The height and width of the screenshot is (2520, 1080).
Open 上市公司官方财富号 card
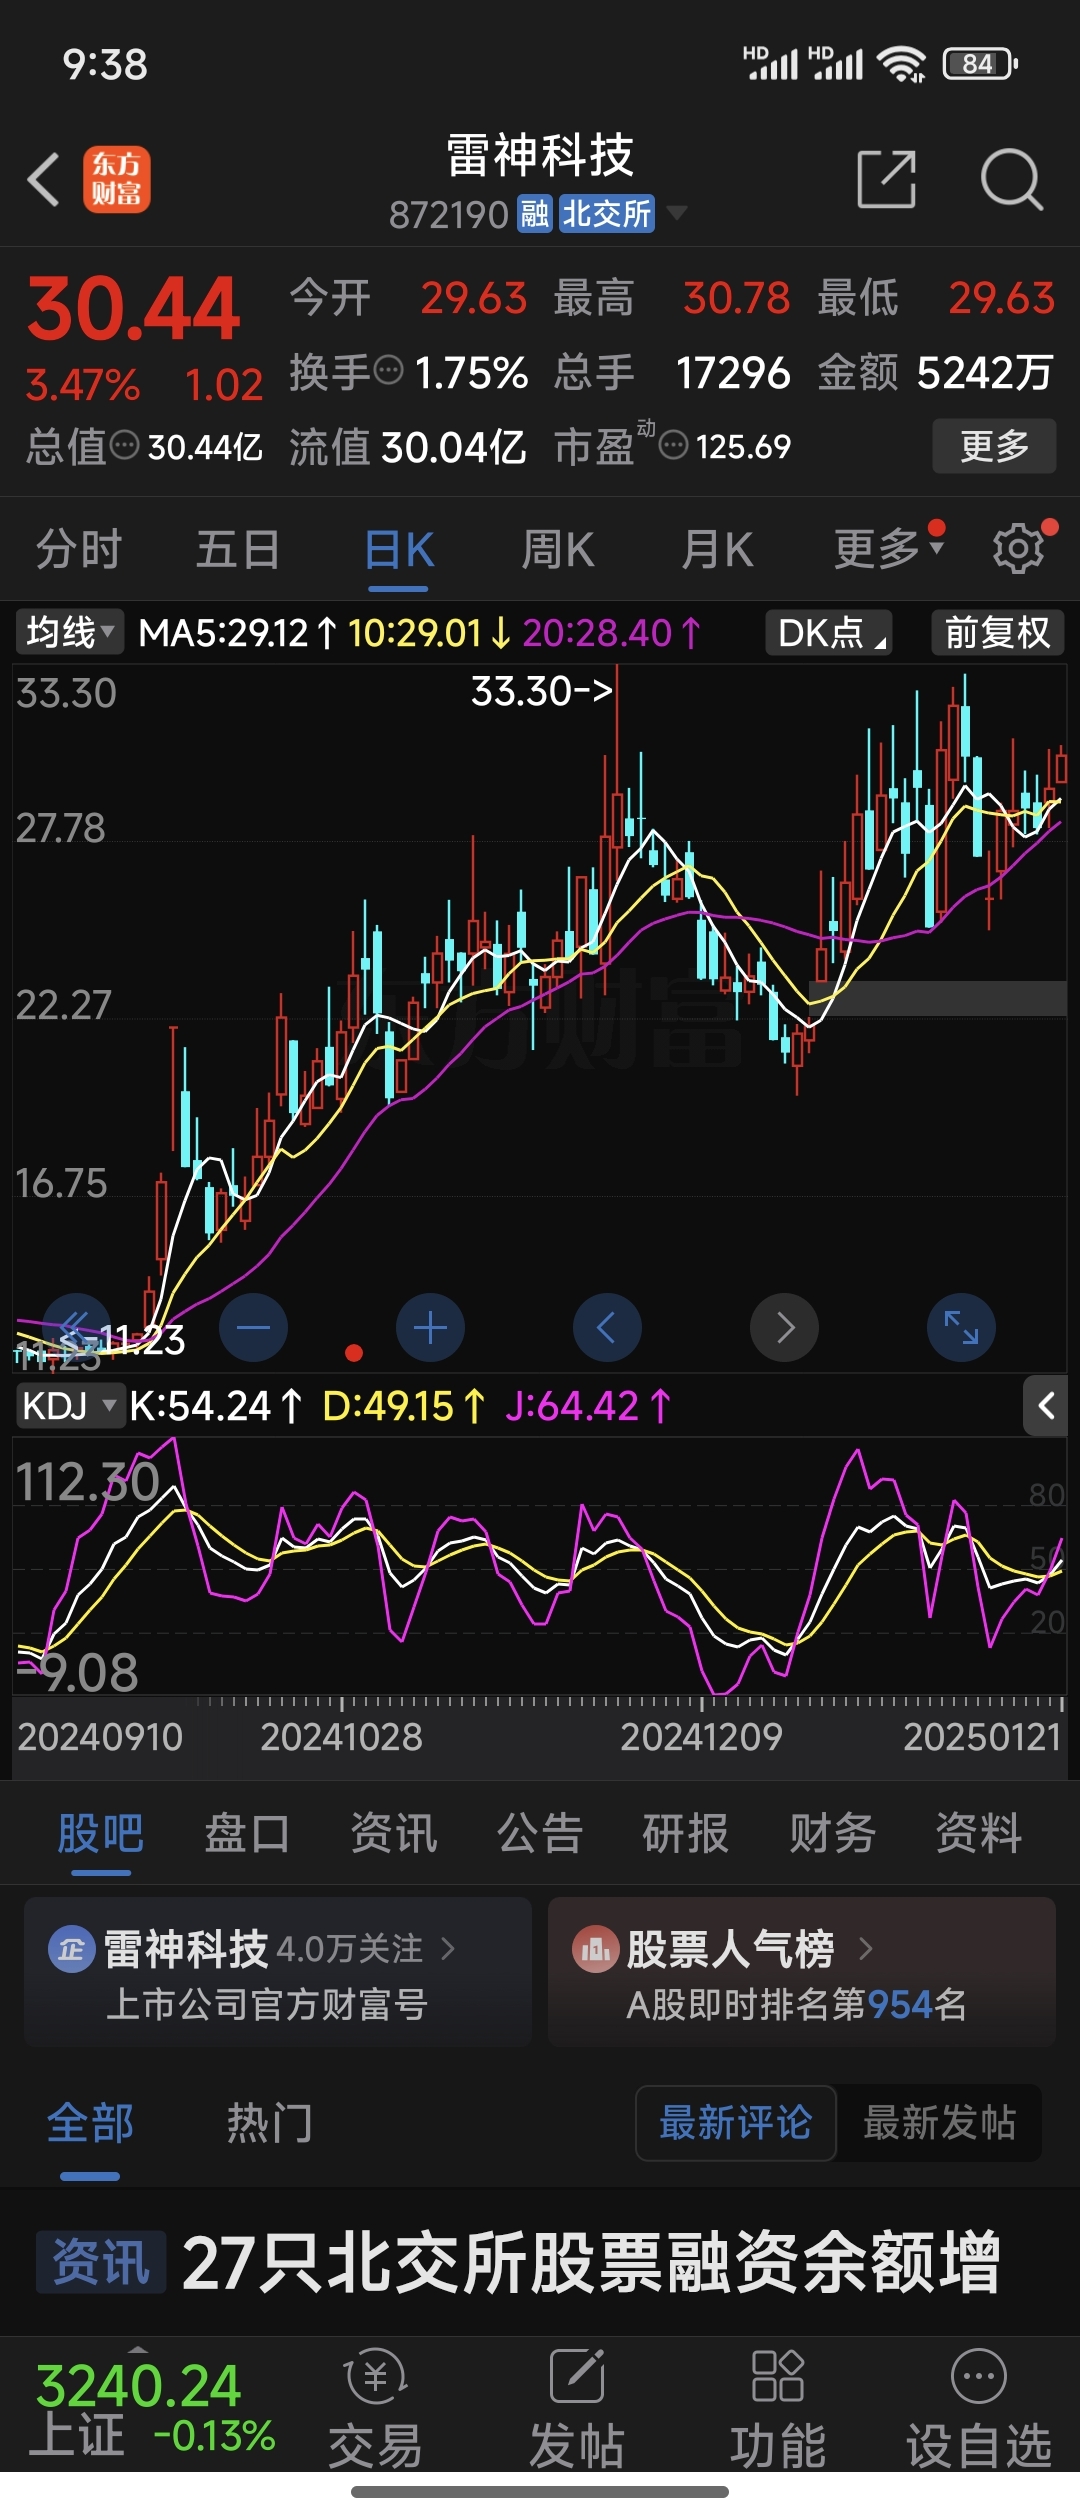coord(278,1971)
